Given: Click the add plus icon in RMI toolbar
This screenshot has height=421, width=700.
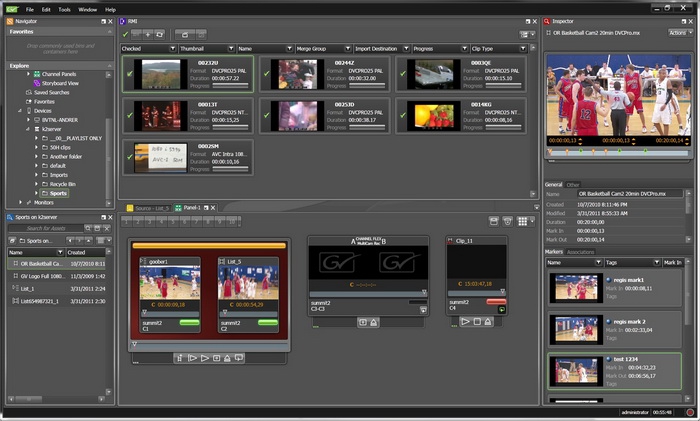Looking at the screenshot, I should (147, 34).
